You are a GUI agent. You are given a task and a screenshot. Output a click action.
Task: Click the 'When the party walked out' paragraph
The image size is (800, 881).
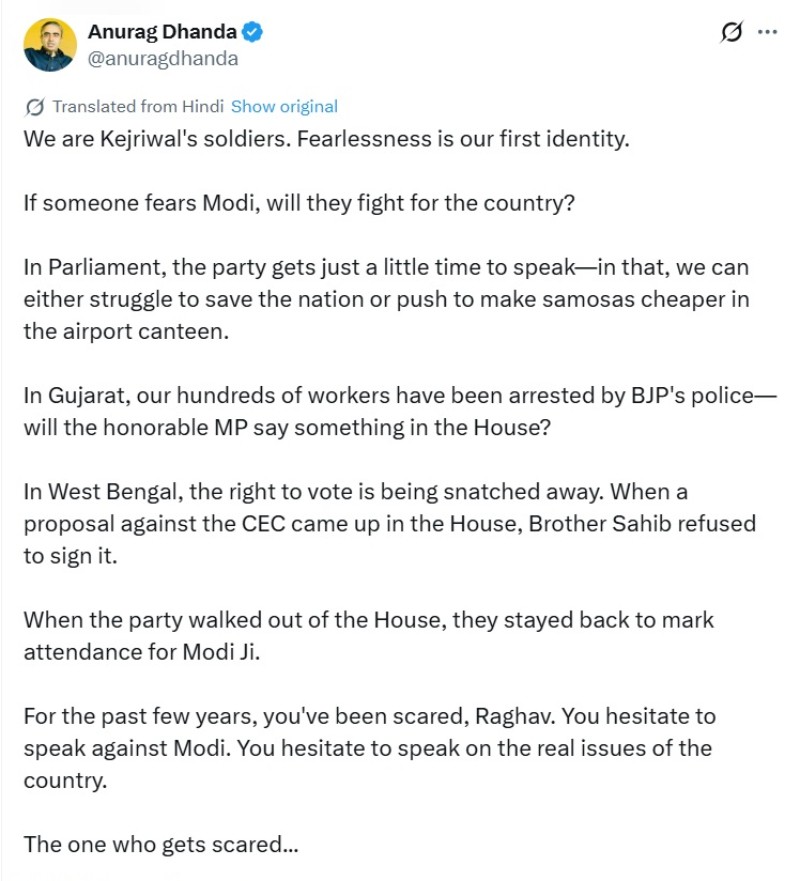coord(368,635)
